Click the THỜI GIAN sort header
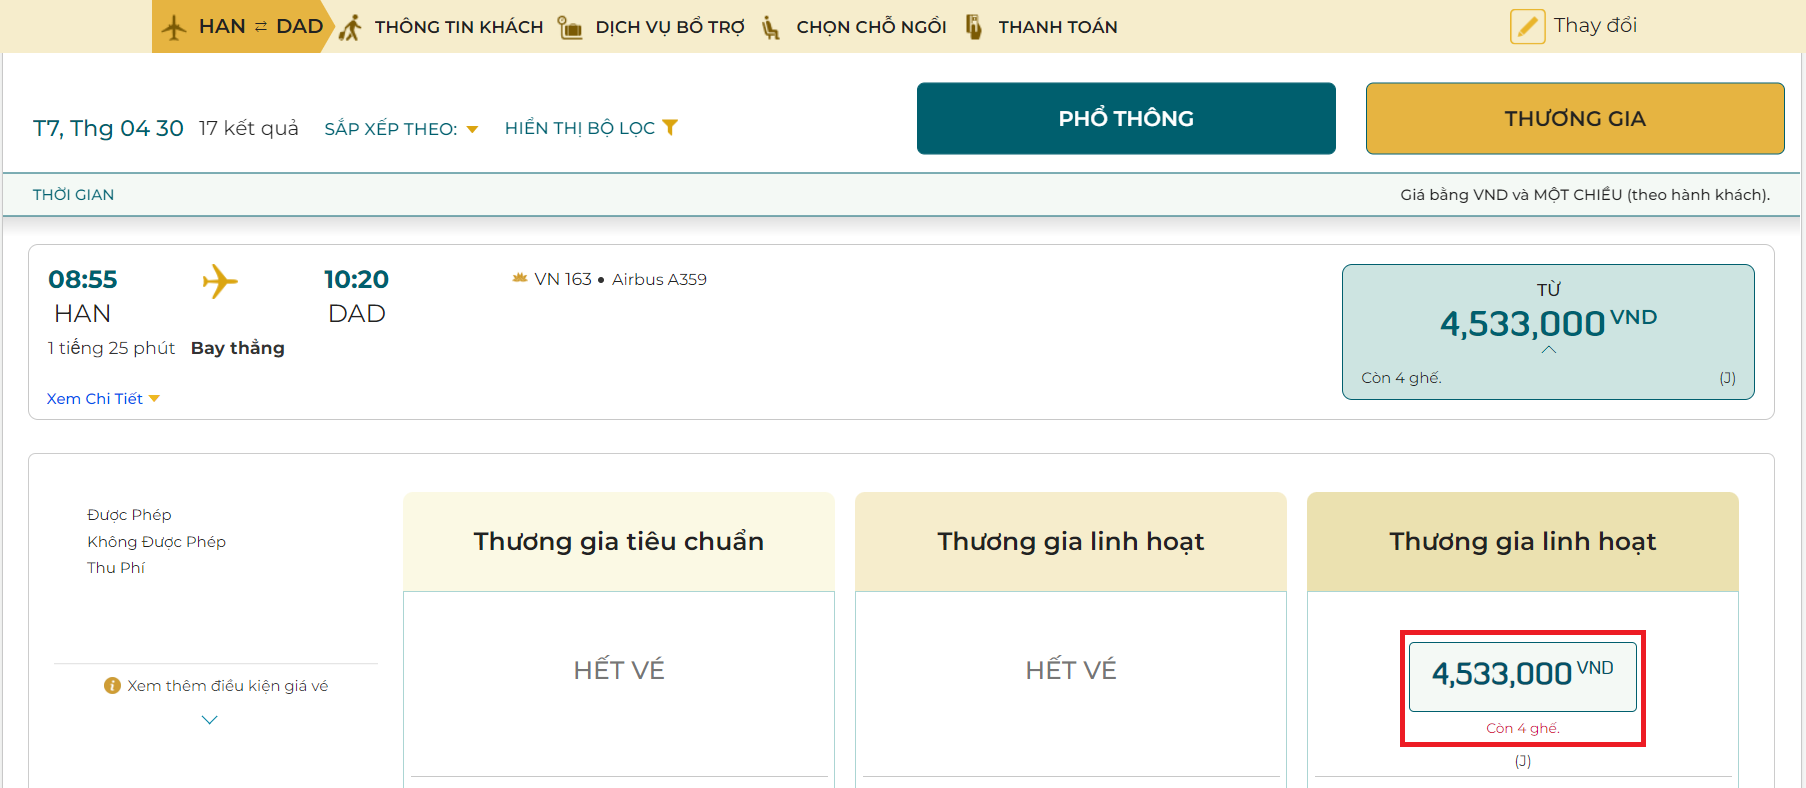 73,194
